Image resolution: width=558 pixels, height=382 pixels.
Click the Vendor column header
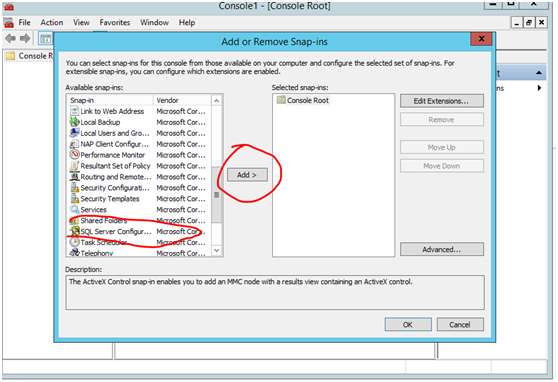(182, 100)
